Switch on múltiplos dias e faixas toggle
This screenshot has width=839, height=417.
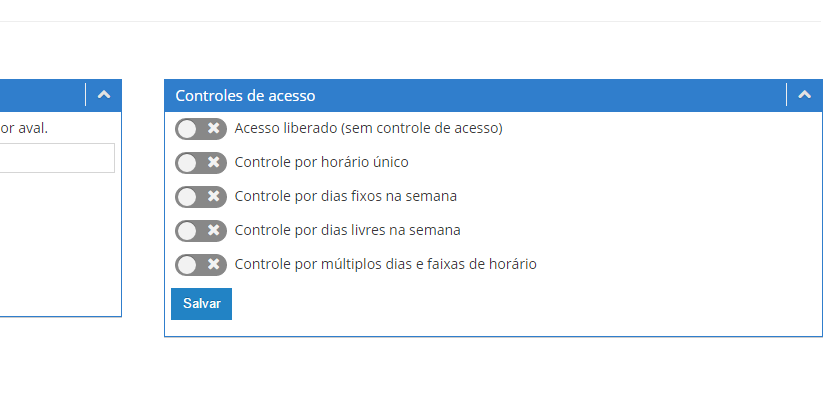[x=200, y=265]
